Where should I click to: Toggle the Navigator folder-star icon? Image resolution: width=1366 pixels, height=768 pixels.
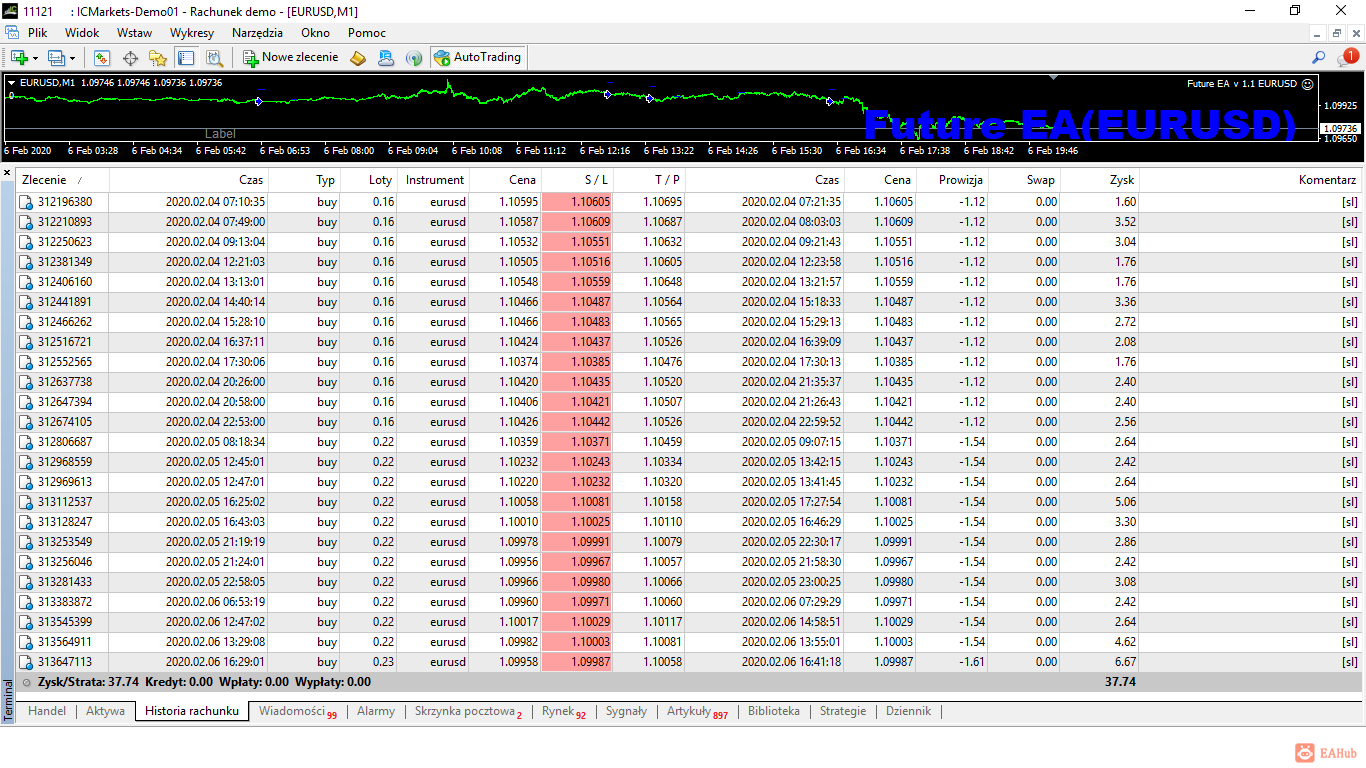click(158, 58)
